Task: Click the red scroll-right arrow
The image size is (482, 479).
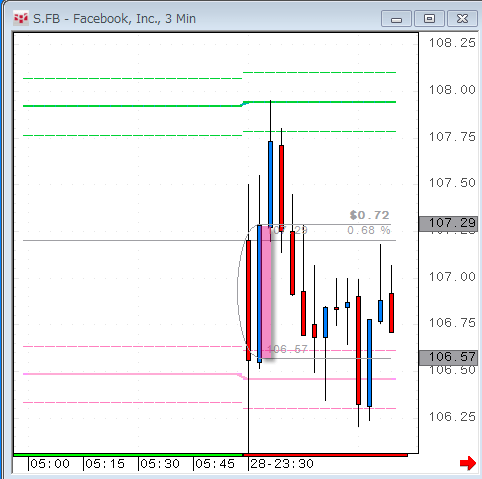Action: tap(468, 463)
